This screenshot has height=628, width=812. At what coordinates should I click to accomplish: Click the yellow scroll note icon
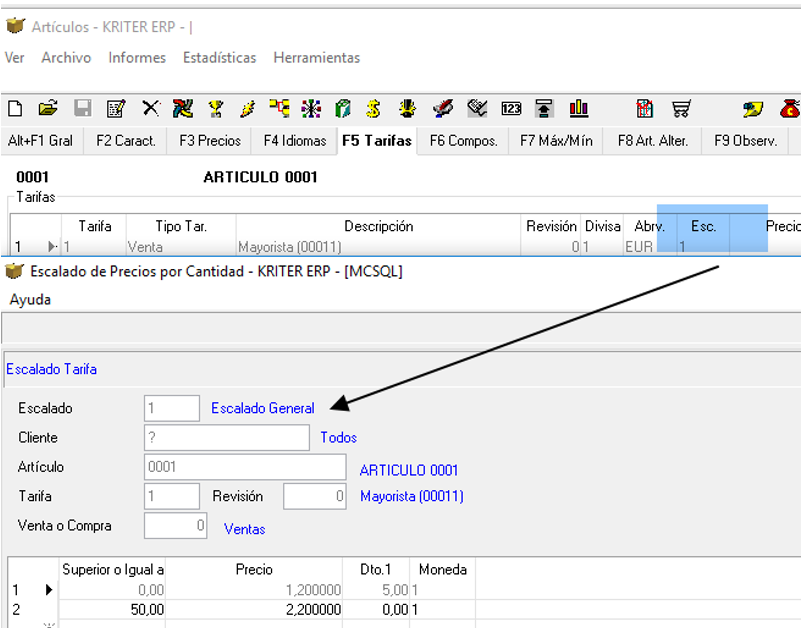[752, 109]
